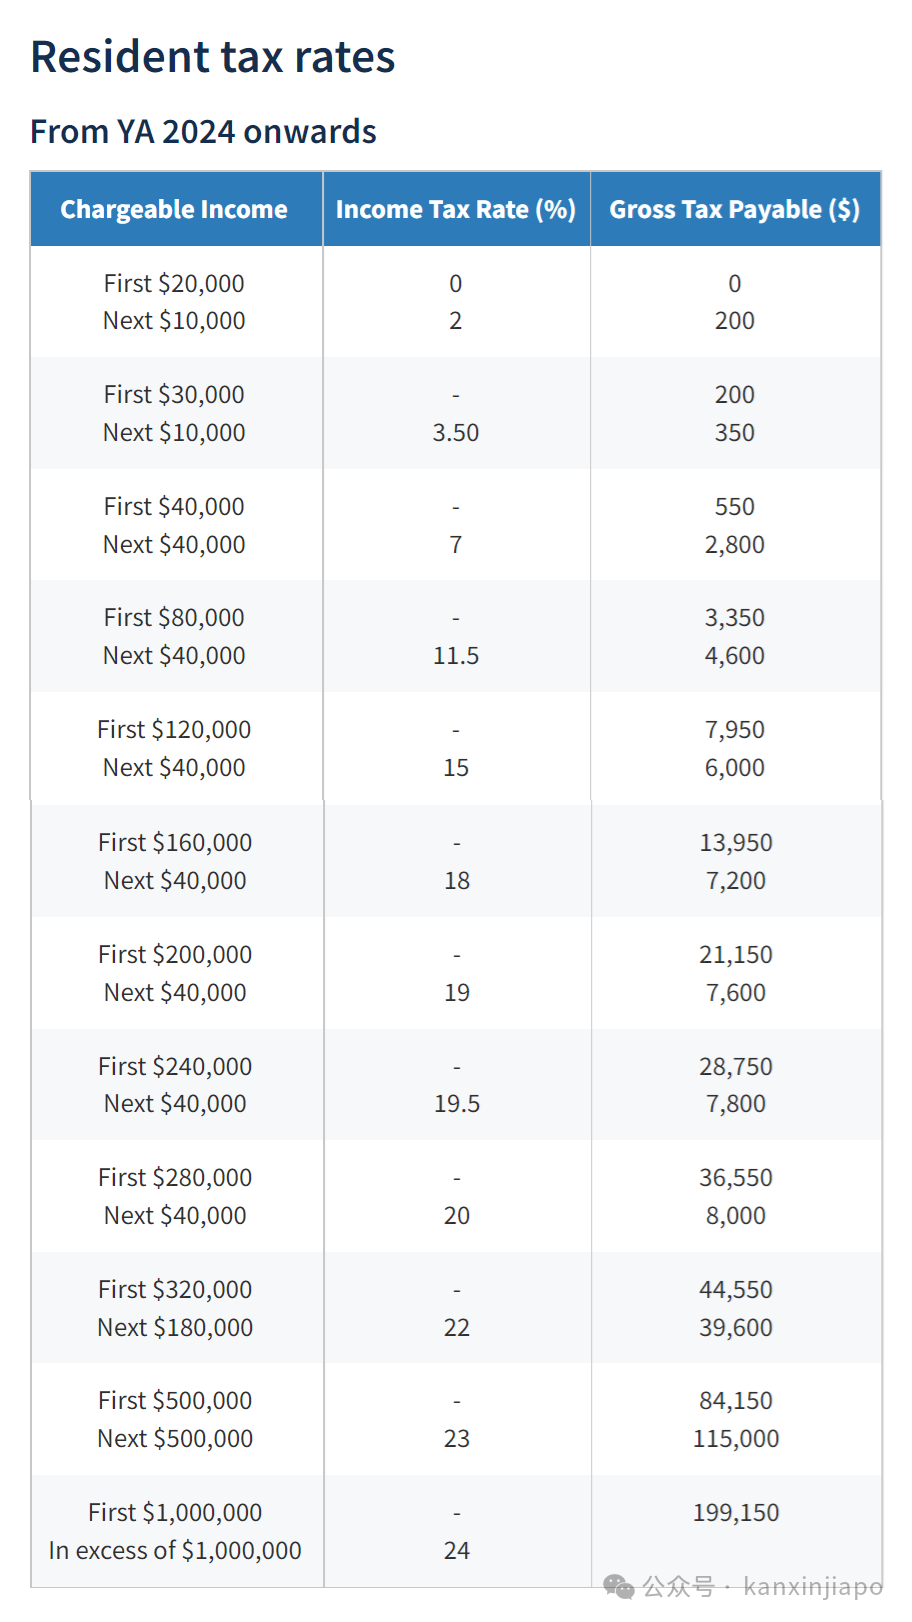
Task: Click the Next $180,000 bracket text
Action: coord(175,1327)
